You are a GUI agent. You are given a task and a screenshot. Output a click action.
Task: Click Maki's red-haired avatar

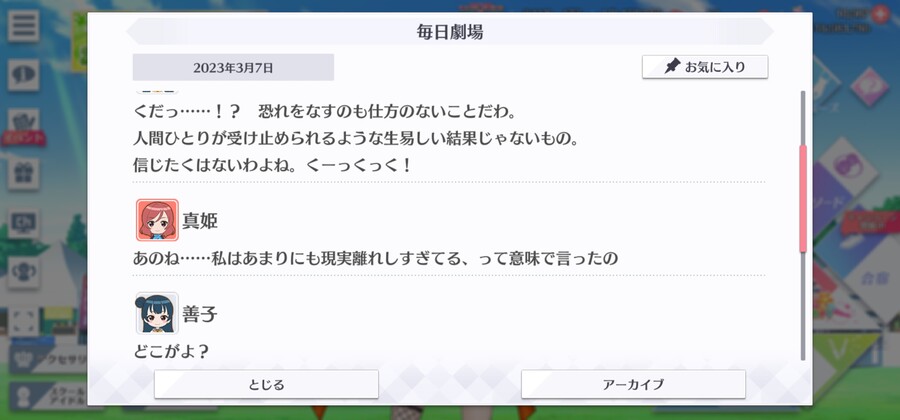(157, 220)
